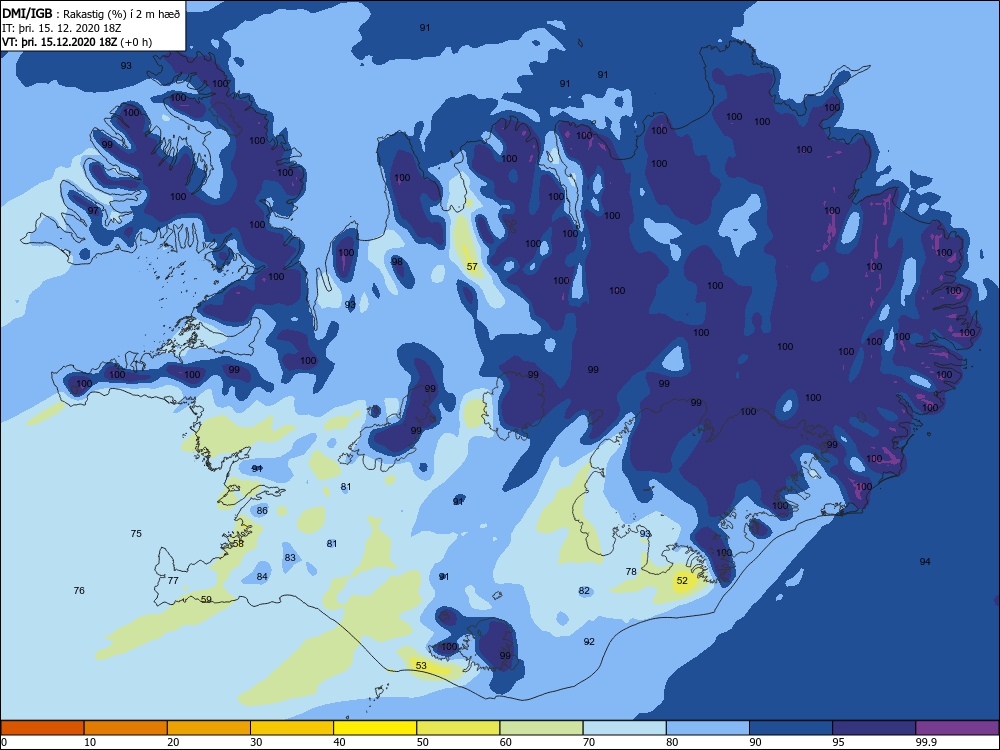Click the humidity value '83' on the map

pyautogui.click(x=290, y=557)
